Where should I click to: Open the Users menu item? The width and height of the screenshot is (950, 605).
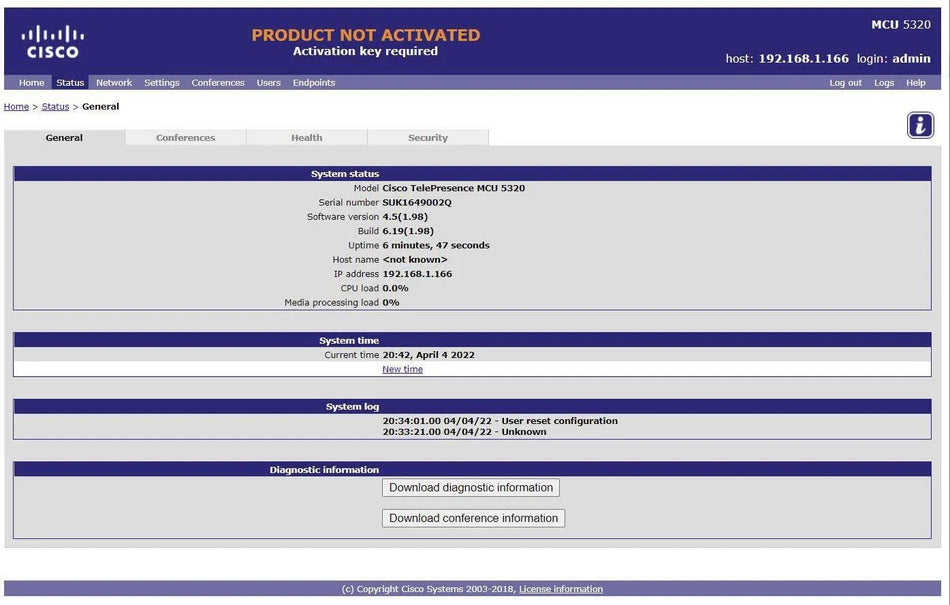point(268,82)
